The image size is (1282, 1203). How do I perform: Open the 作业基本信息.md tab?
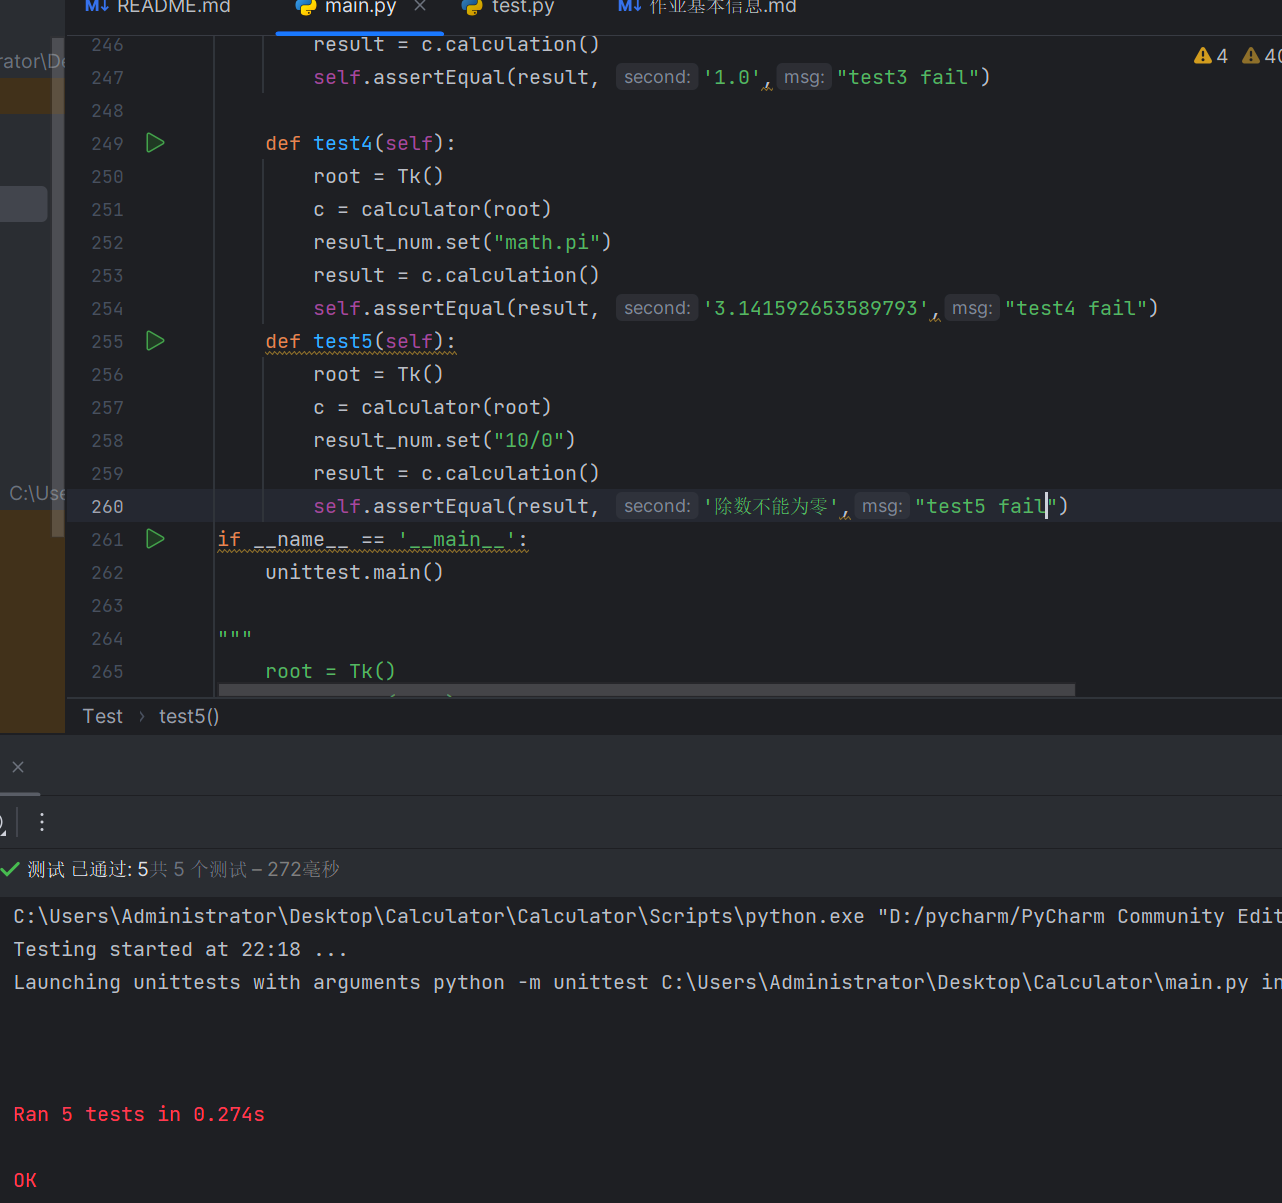point(722,7)
